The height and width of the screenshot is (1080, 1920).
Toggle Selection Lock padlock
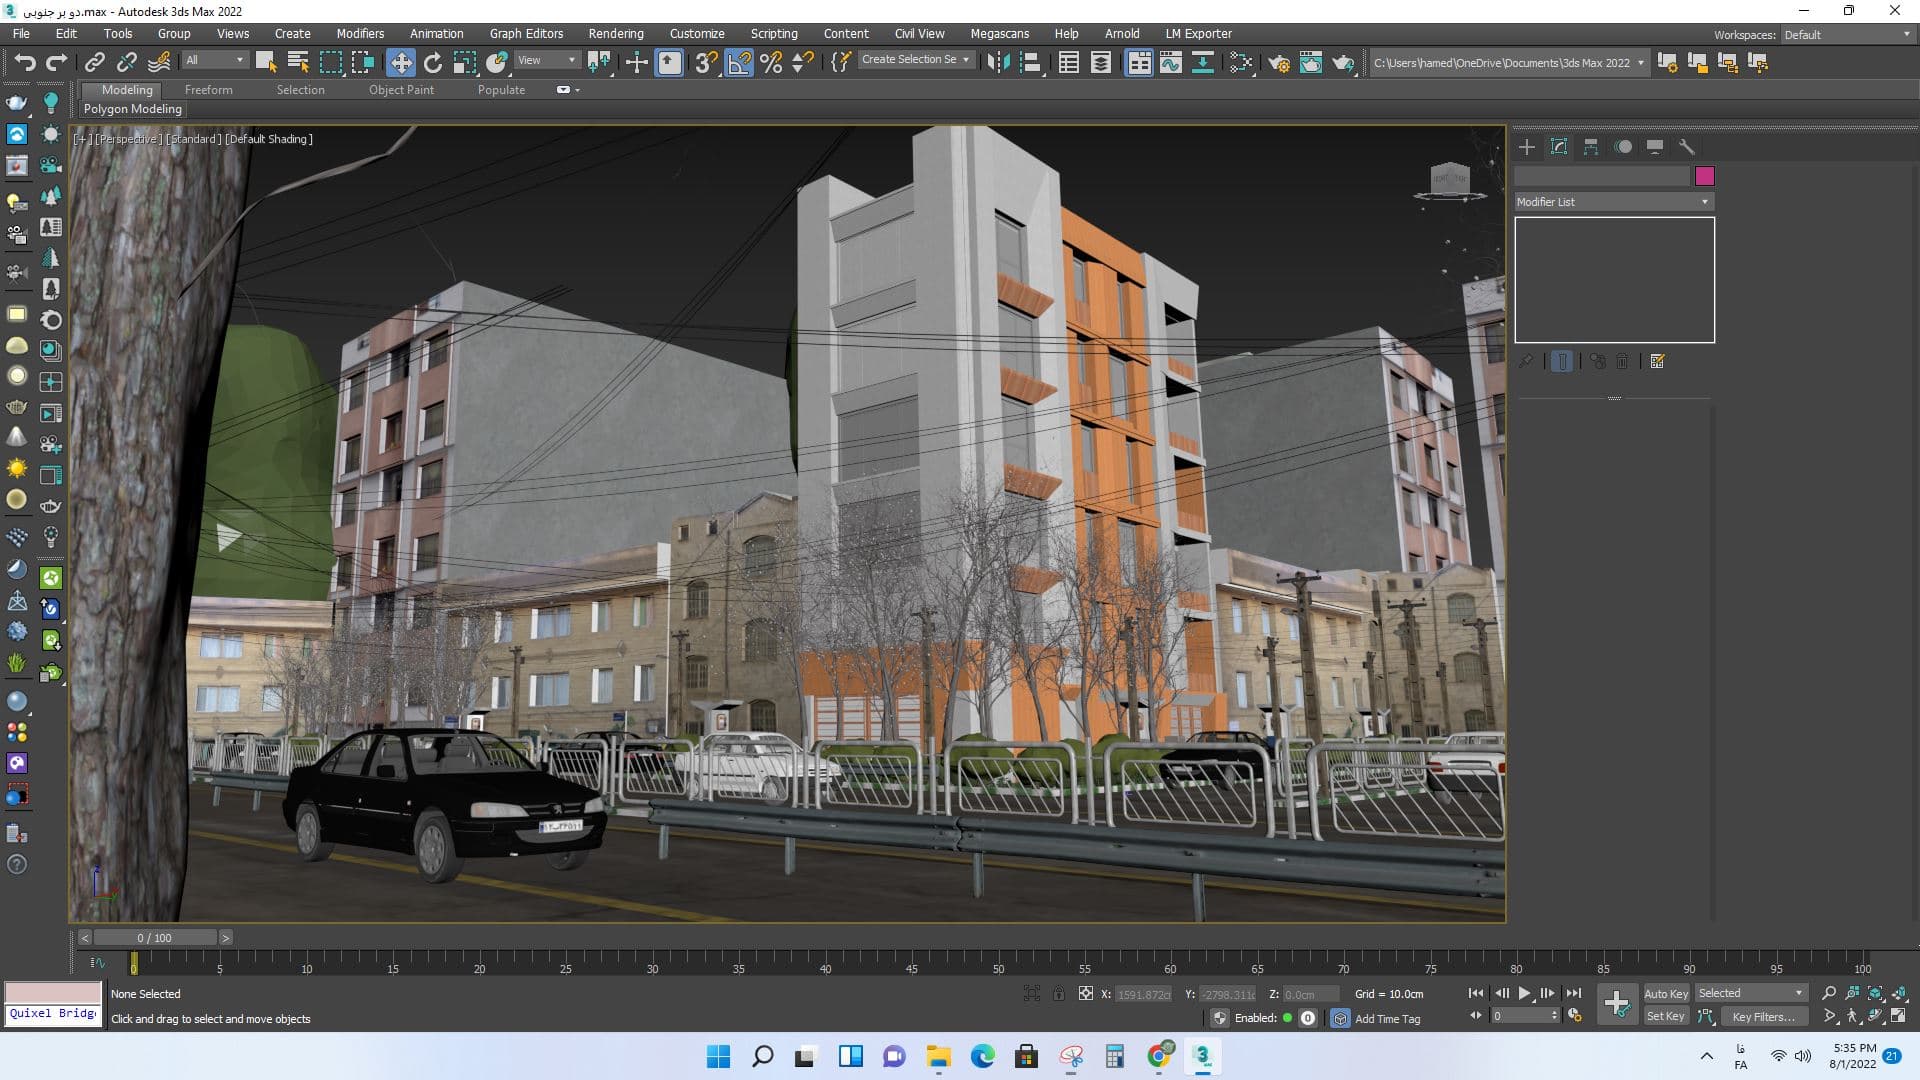1059,994
